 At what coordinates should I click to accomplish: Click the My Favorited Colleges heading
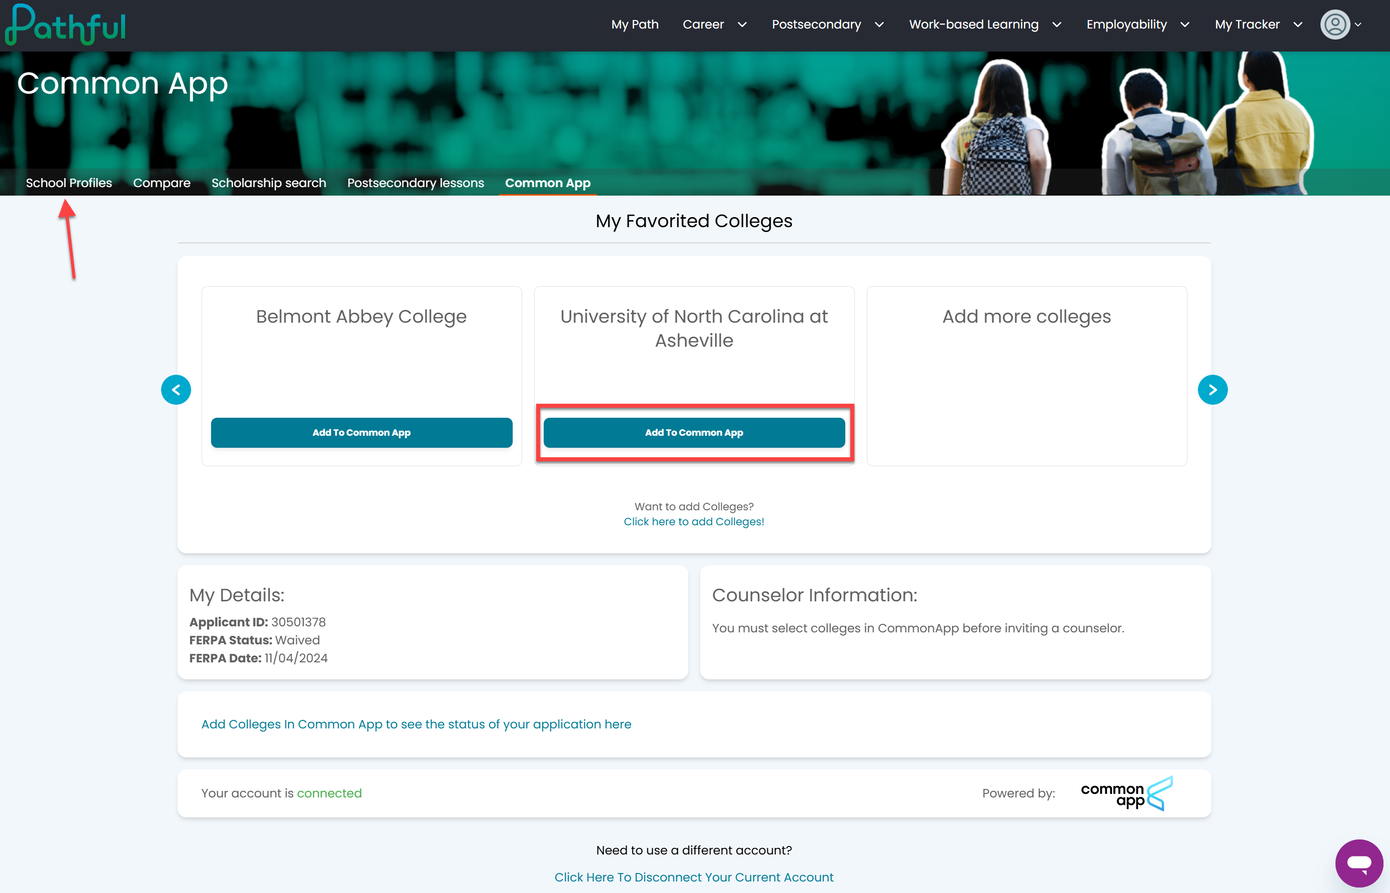click(x=694, y=221)
